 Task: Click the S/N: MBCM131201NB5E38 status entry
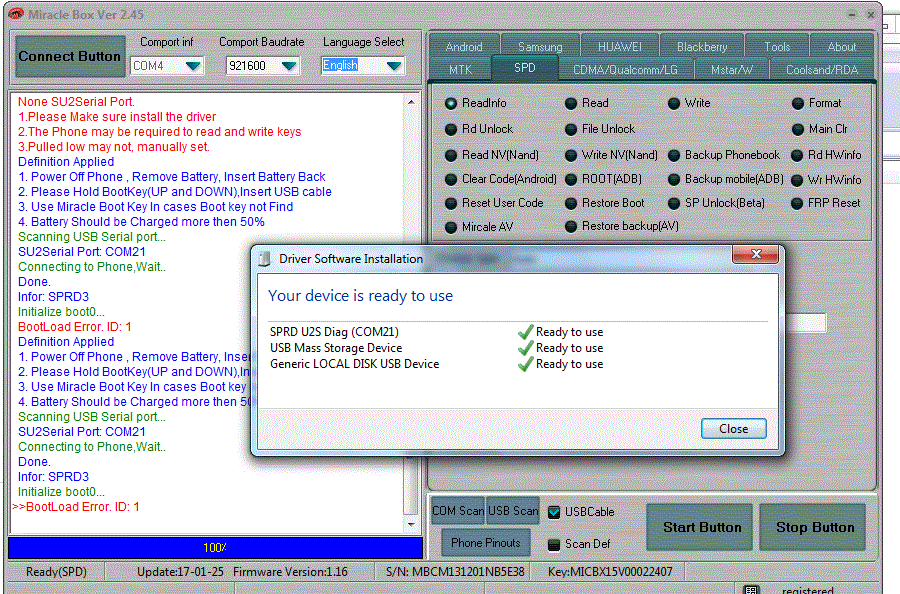tap(455, 572)
